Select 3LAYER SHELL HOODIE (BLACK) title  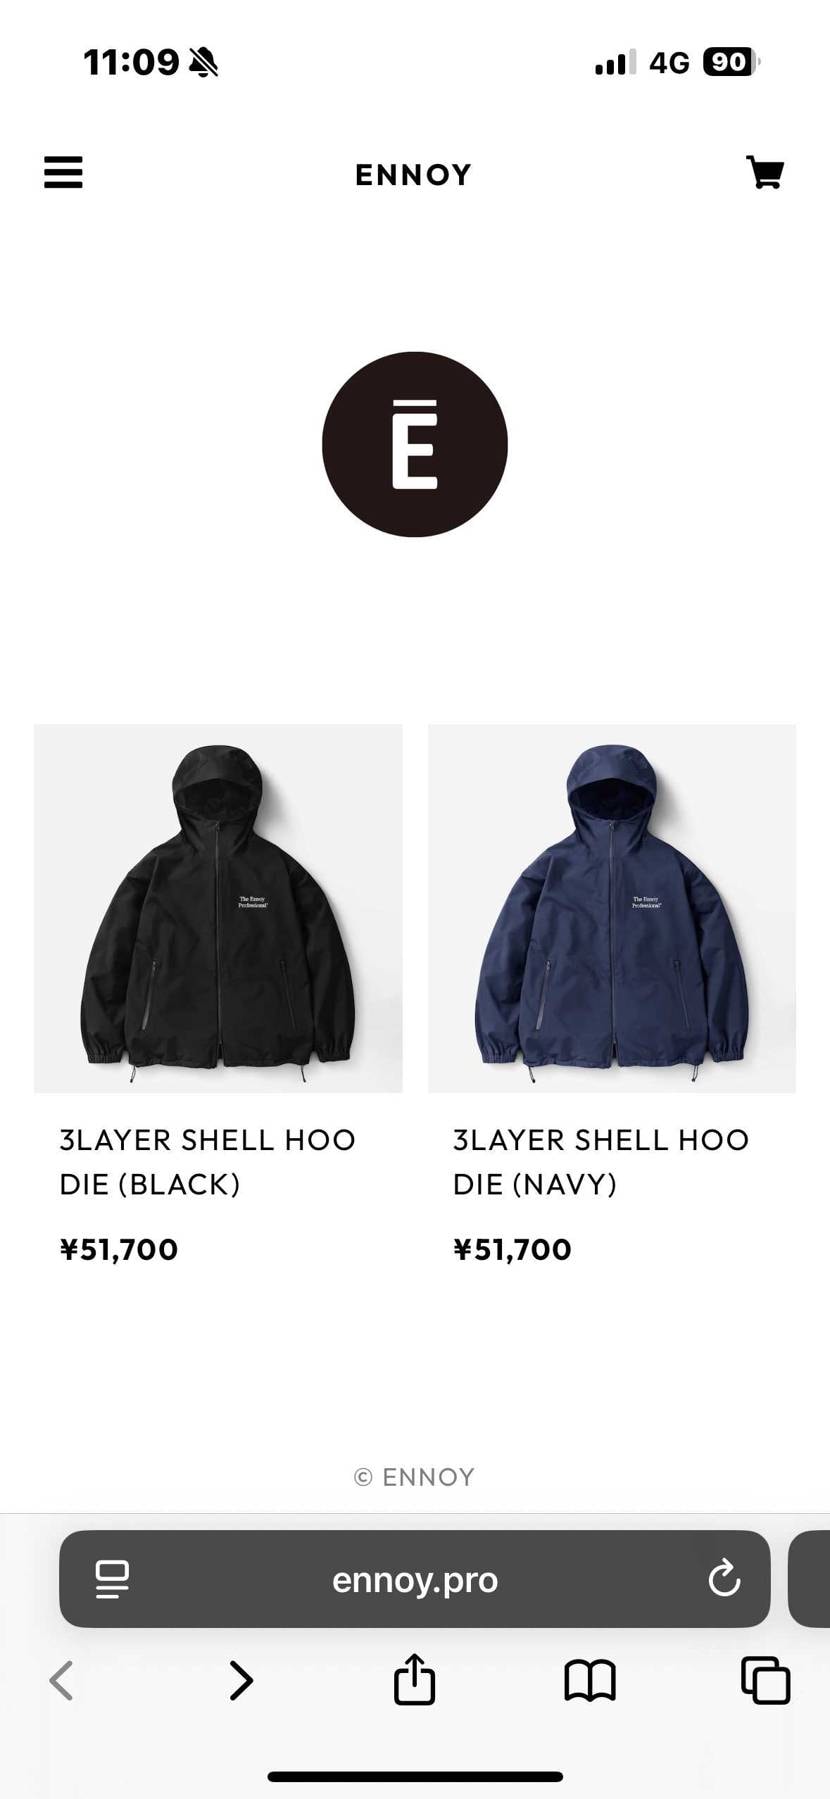208,1162
